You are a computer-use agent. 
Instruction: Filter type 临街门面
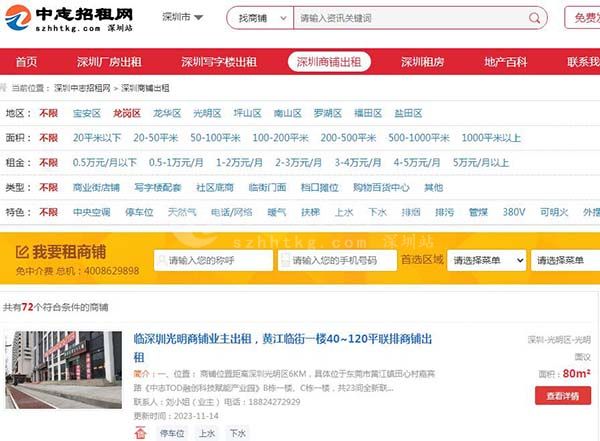[x=267, y=187]
